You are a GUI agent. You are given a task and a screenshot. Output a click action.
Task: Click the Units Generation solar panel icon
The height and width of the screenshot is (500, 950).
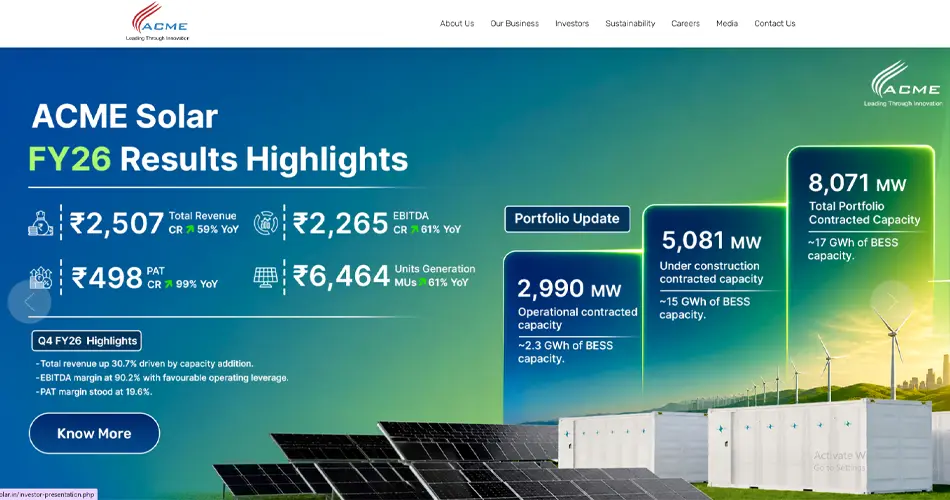point(266,278)
